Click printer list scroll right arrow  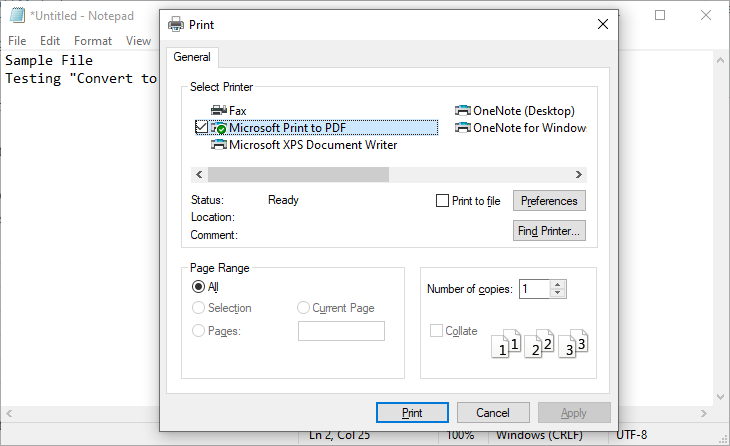579,175
